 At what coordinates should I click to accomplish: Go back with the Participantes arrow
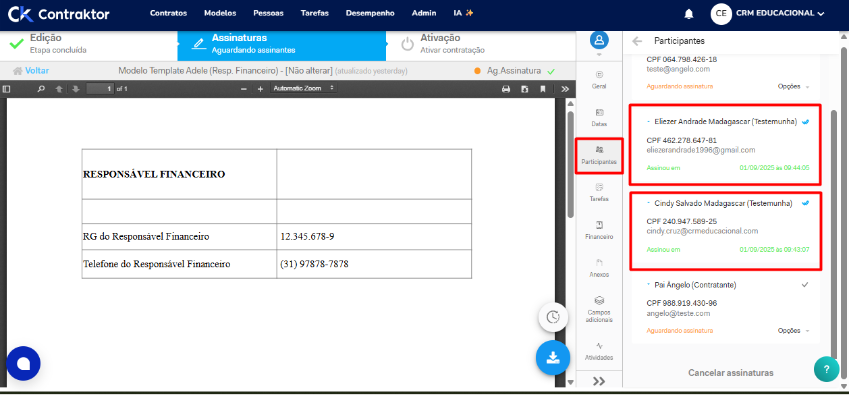637,41
